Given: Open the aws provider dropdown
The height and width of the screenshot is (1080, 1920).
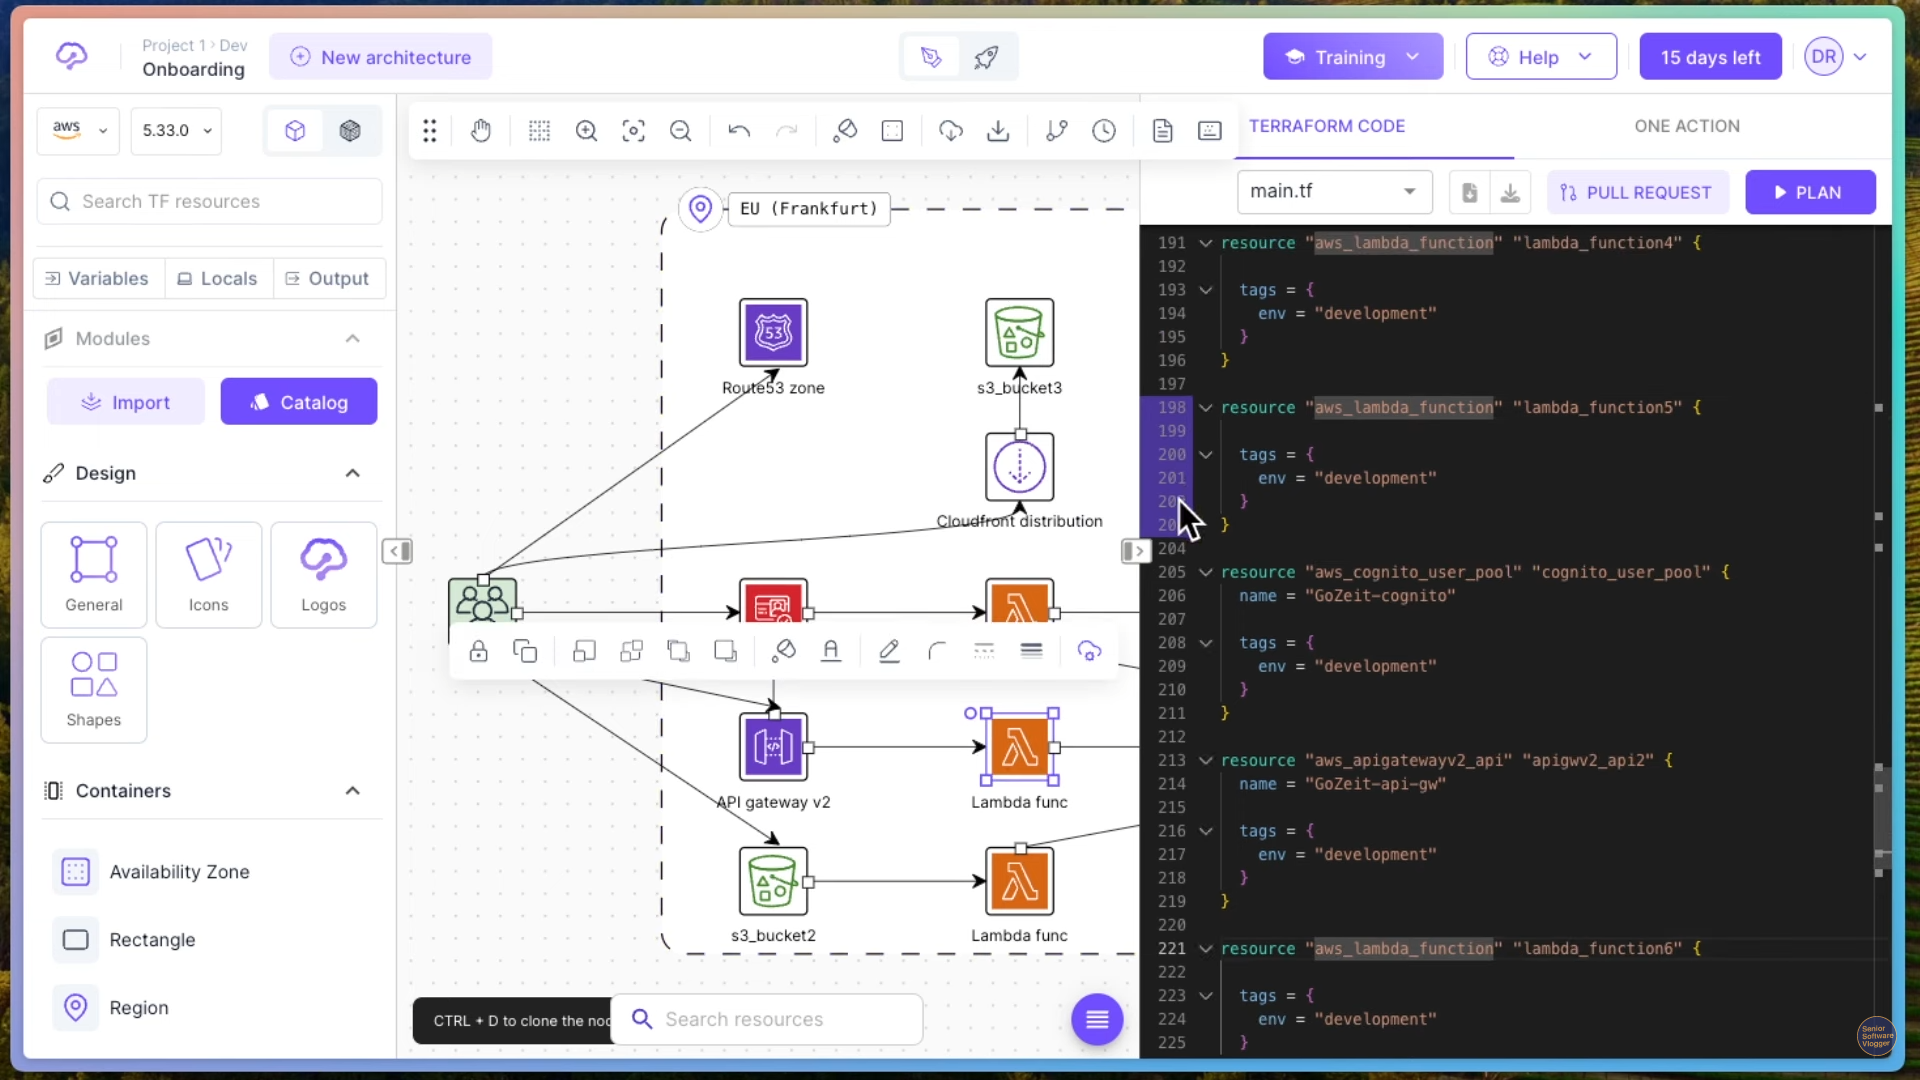Looking at the screenshot, I should tap(78, 131).
